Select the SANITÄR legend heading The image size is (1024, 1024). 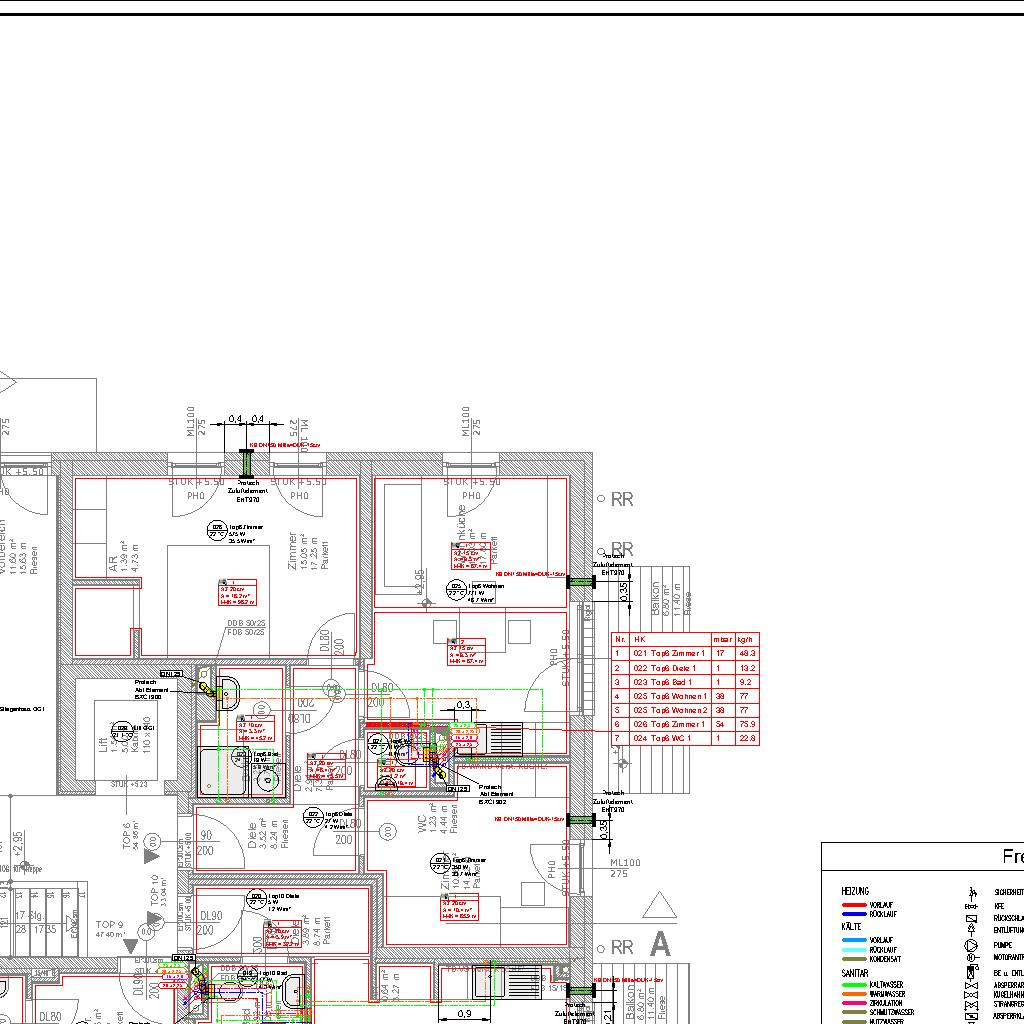pos(855,972)
